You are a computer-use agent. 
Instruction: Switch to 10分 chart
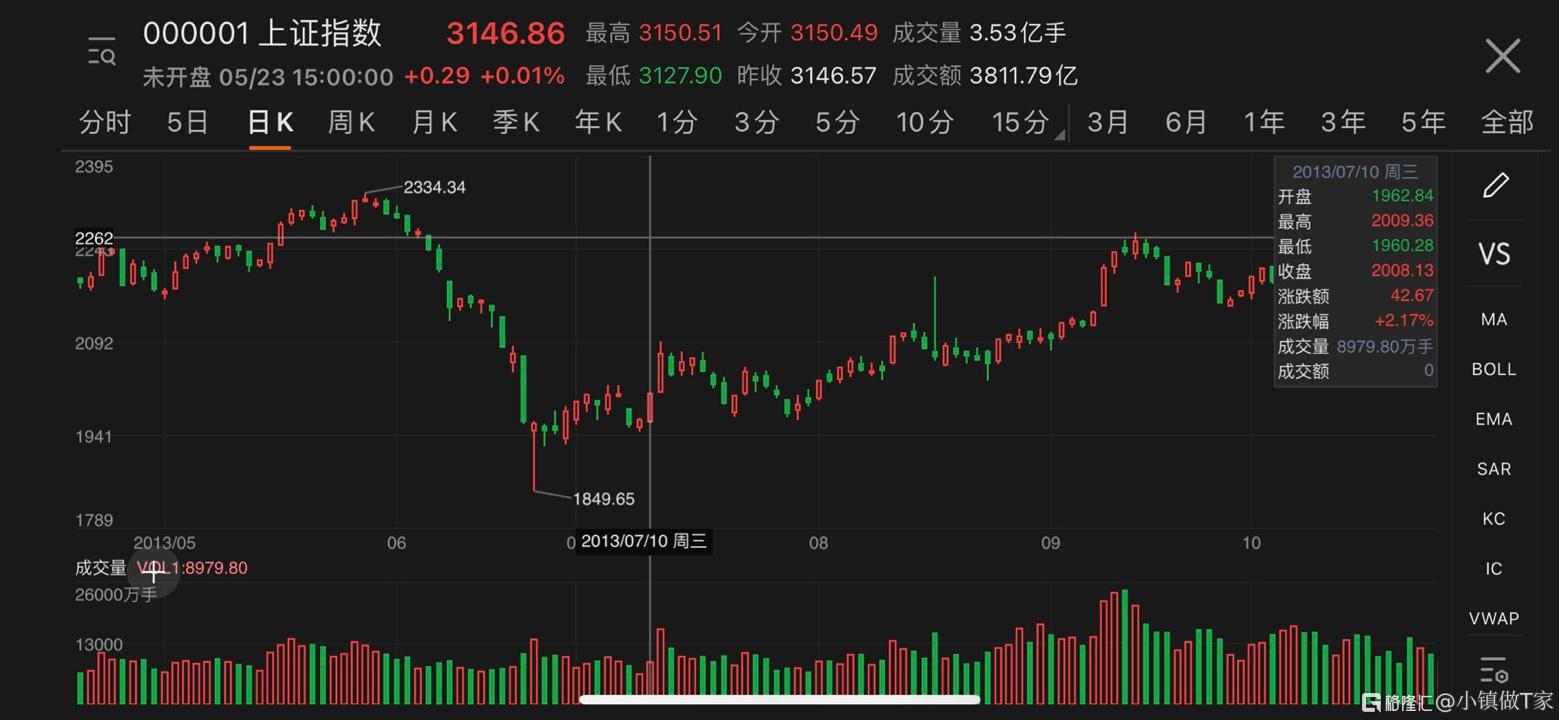[x=925, y=122]
